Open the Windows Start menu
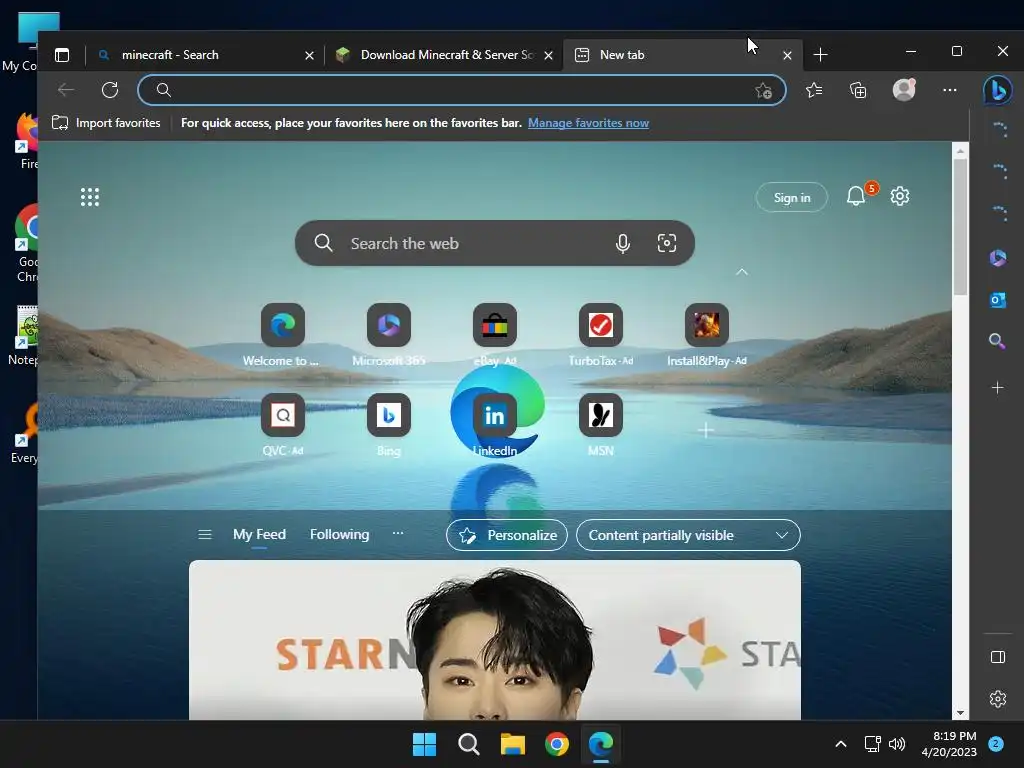Viewport: 1024px width, 768px height. click(x=424, y=744)
